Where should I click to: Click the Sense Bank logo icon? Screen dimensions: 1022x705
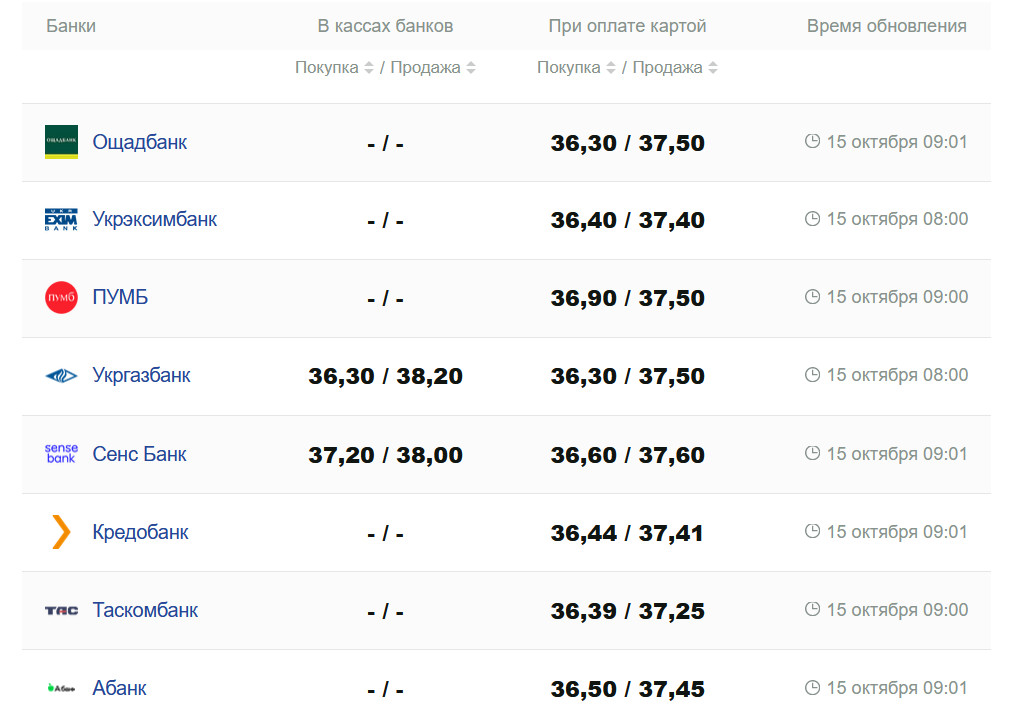point(61,454)
